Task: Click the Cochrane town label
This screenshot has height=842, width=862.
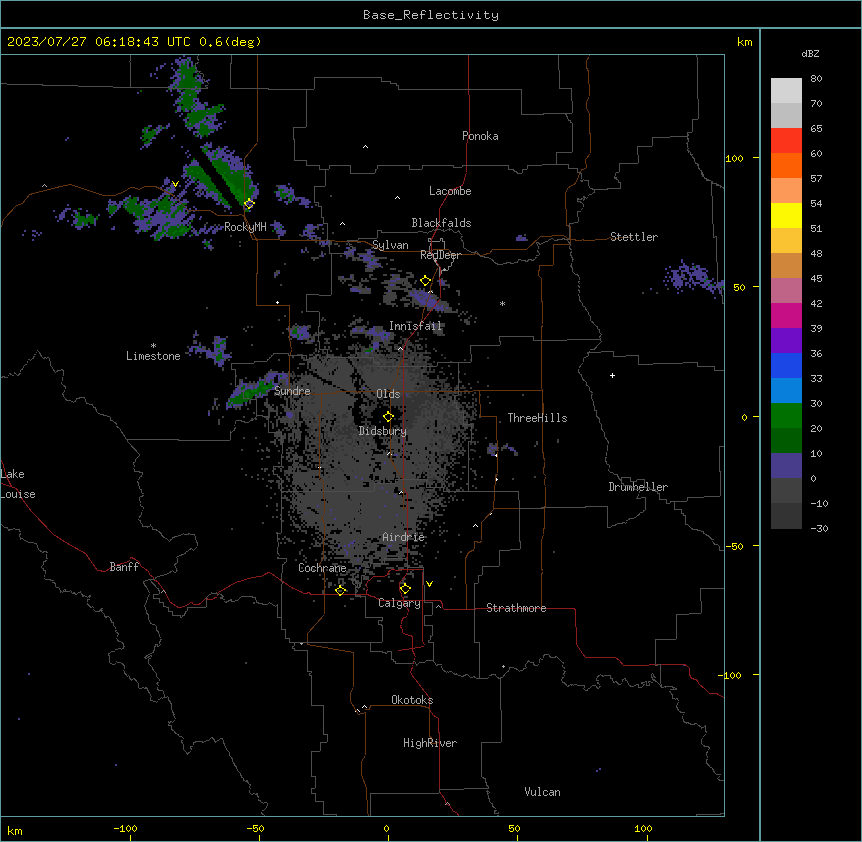Action: [322, 568]
